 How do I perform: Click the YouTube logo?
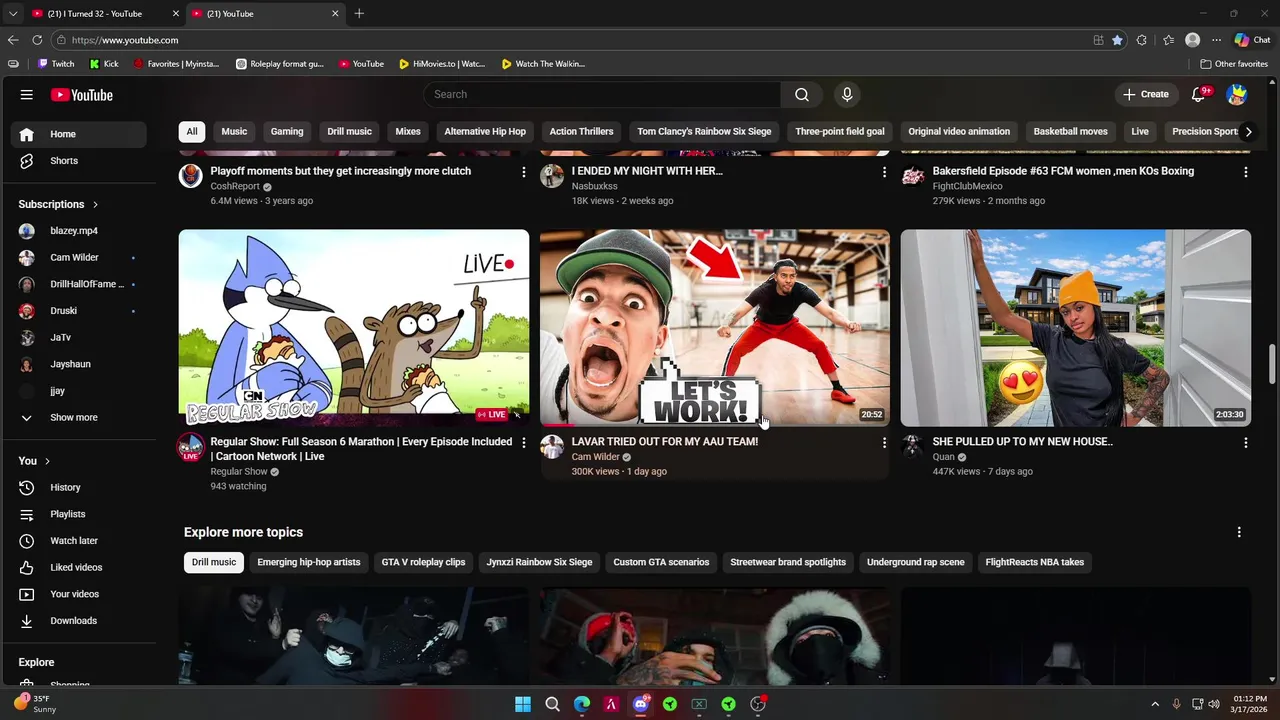pyautogui.click(x=82, y=95)
